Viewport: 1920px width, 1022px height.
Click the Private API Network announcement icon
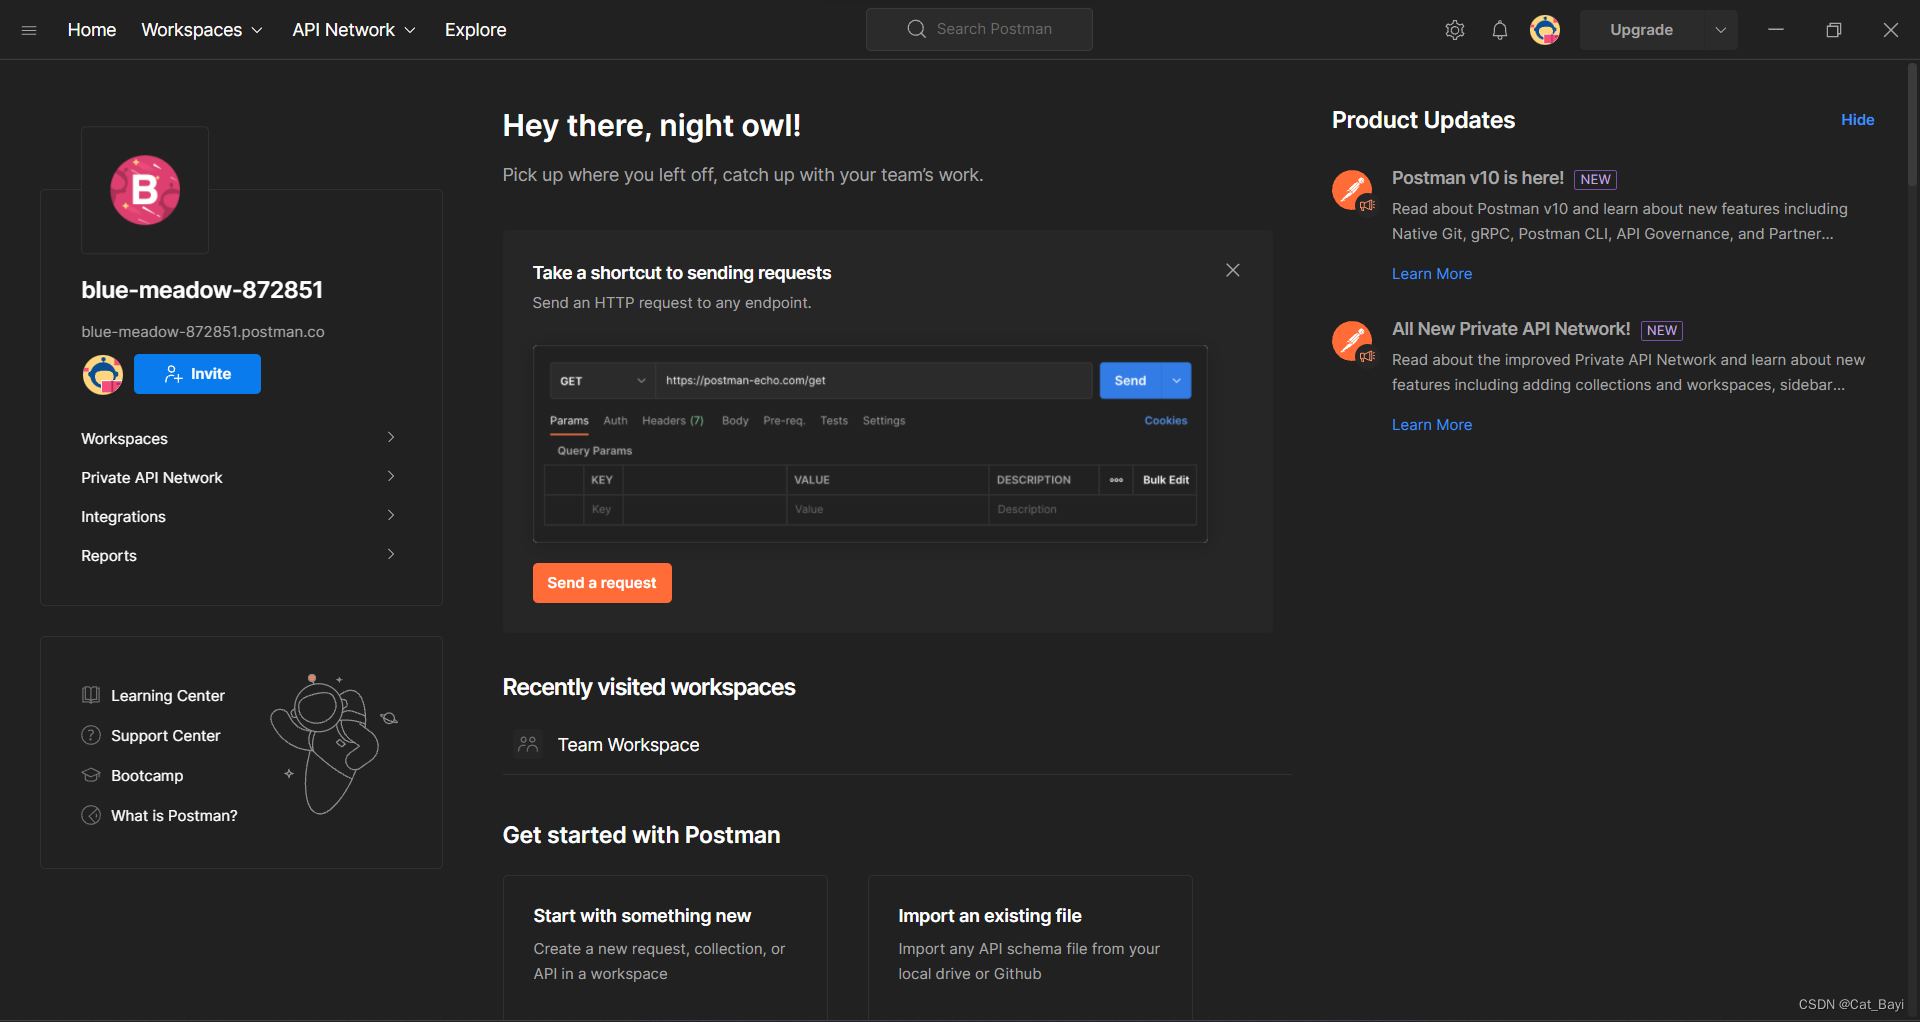(1353, 341)
